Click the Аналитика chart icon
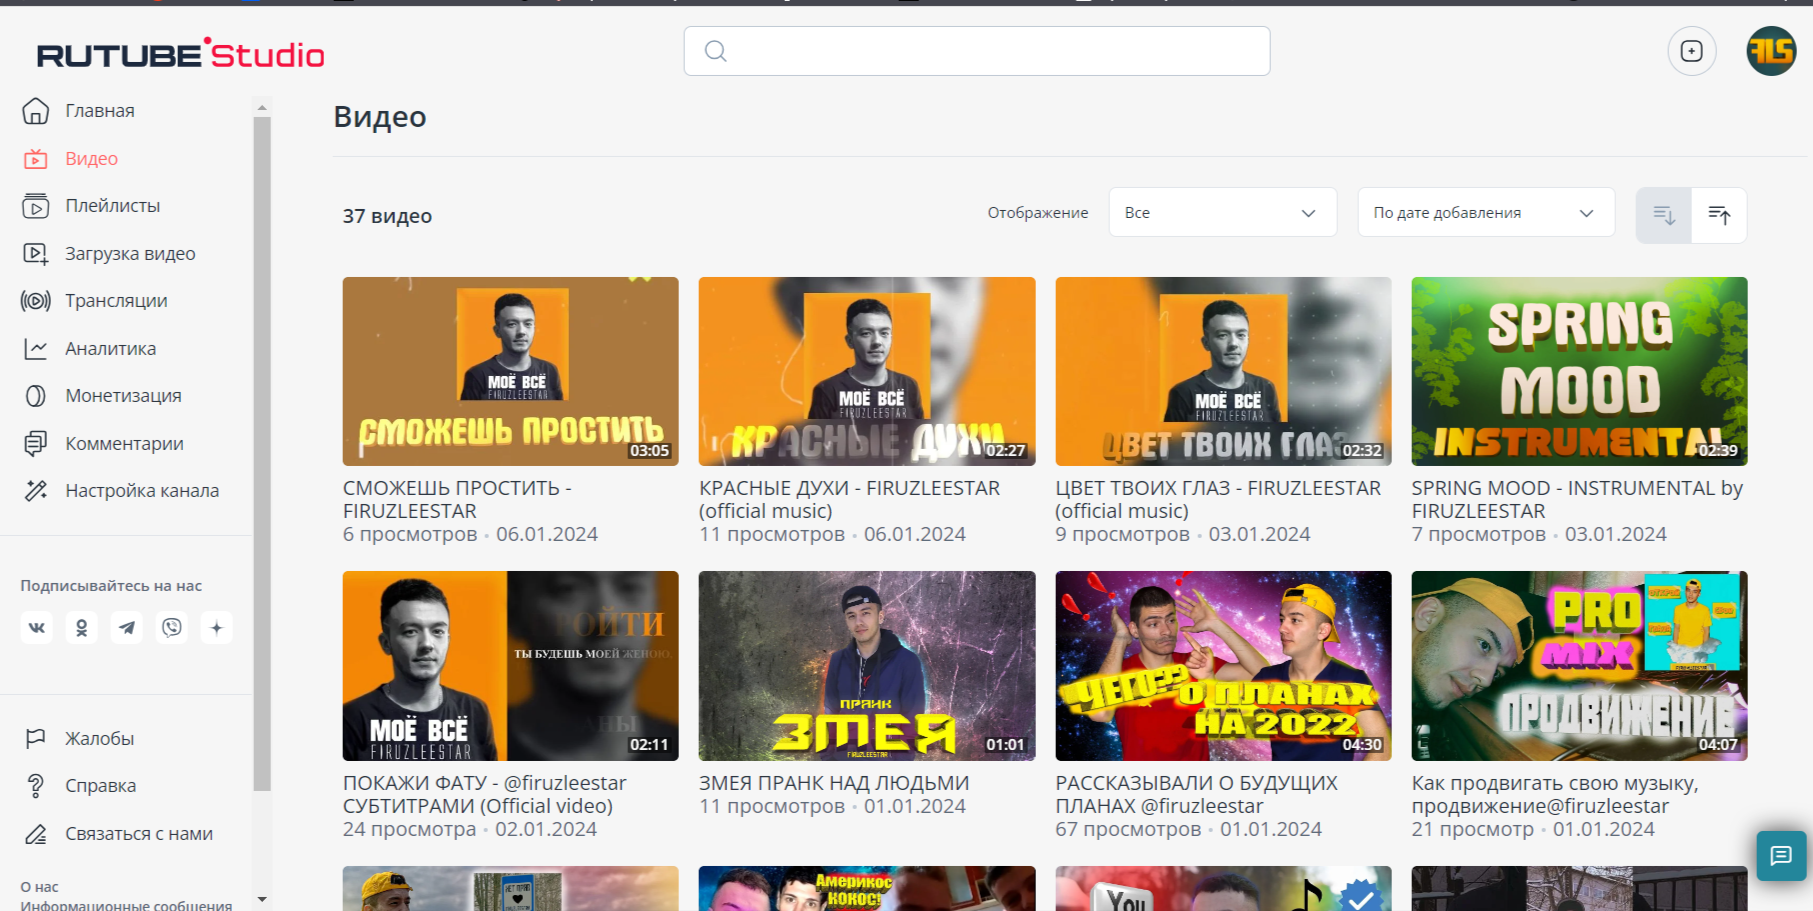This screenshot has height=911, width=1813. [36, 349]
